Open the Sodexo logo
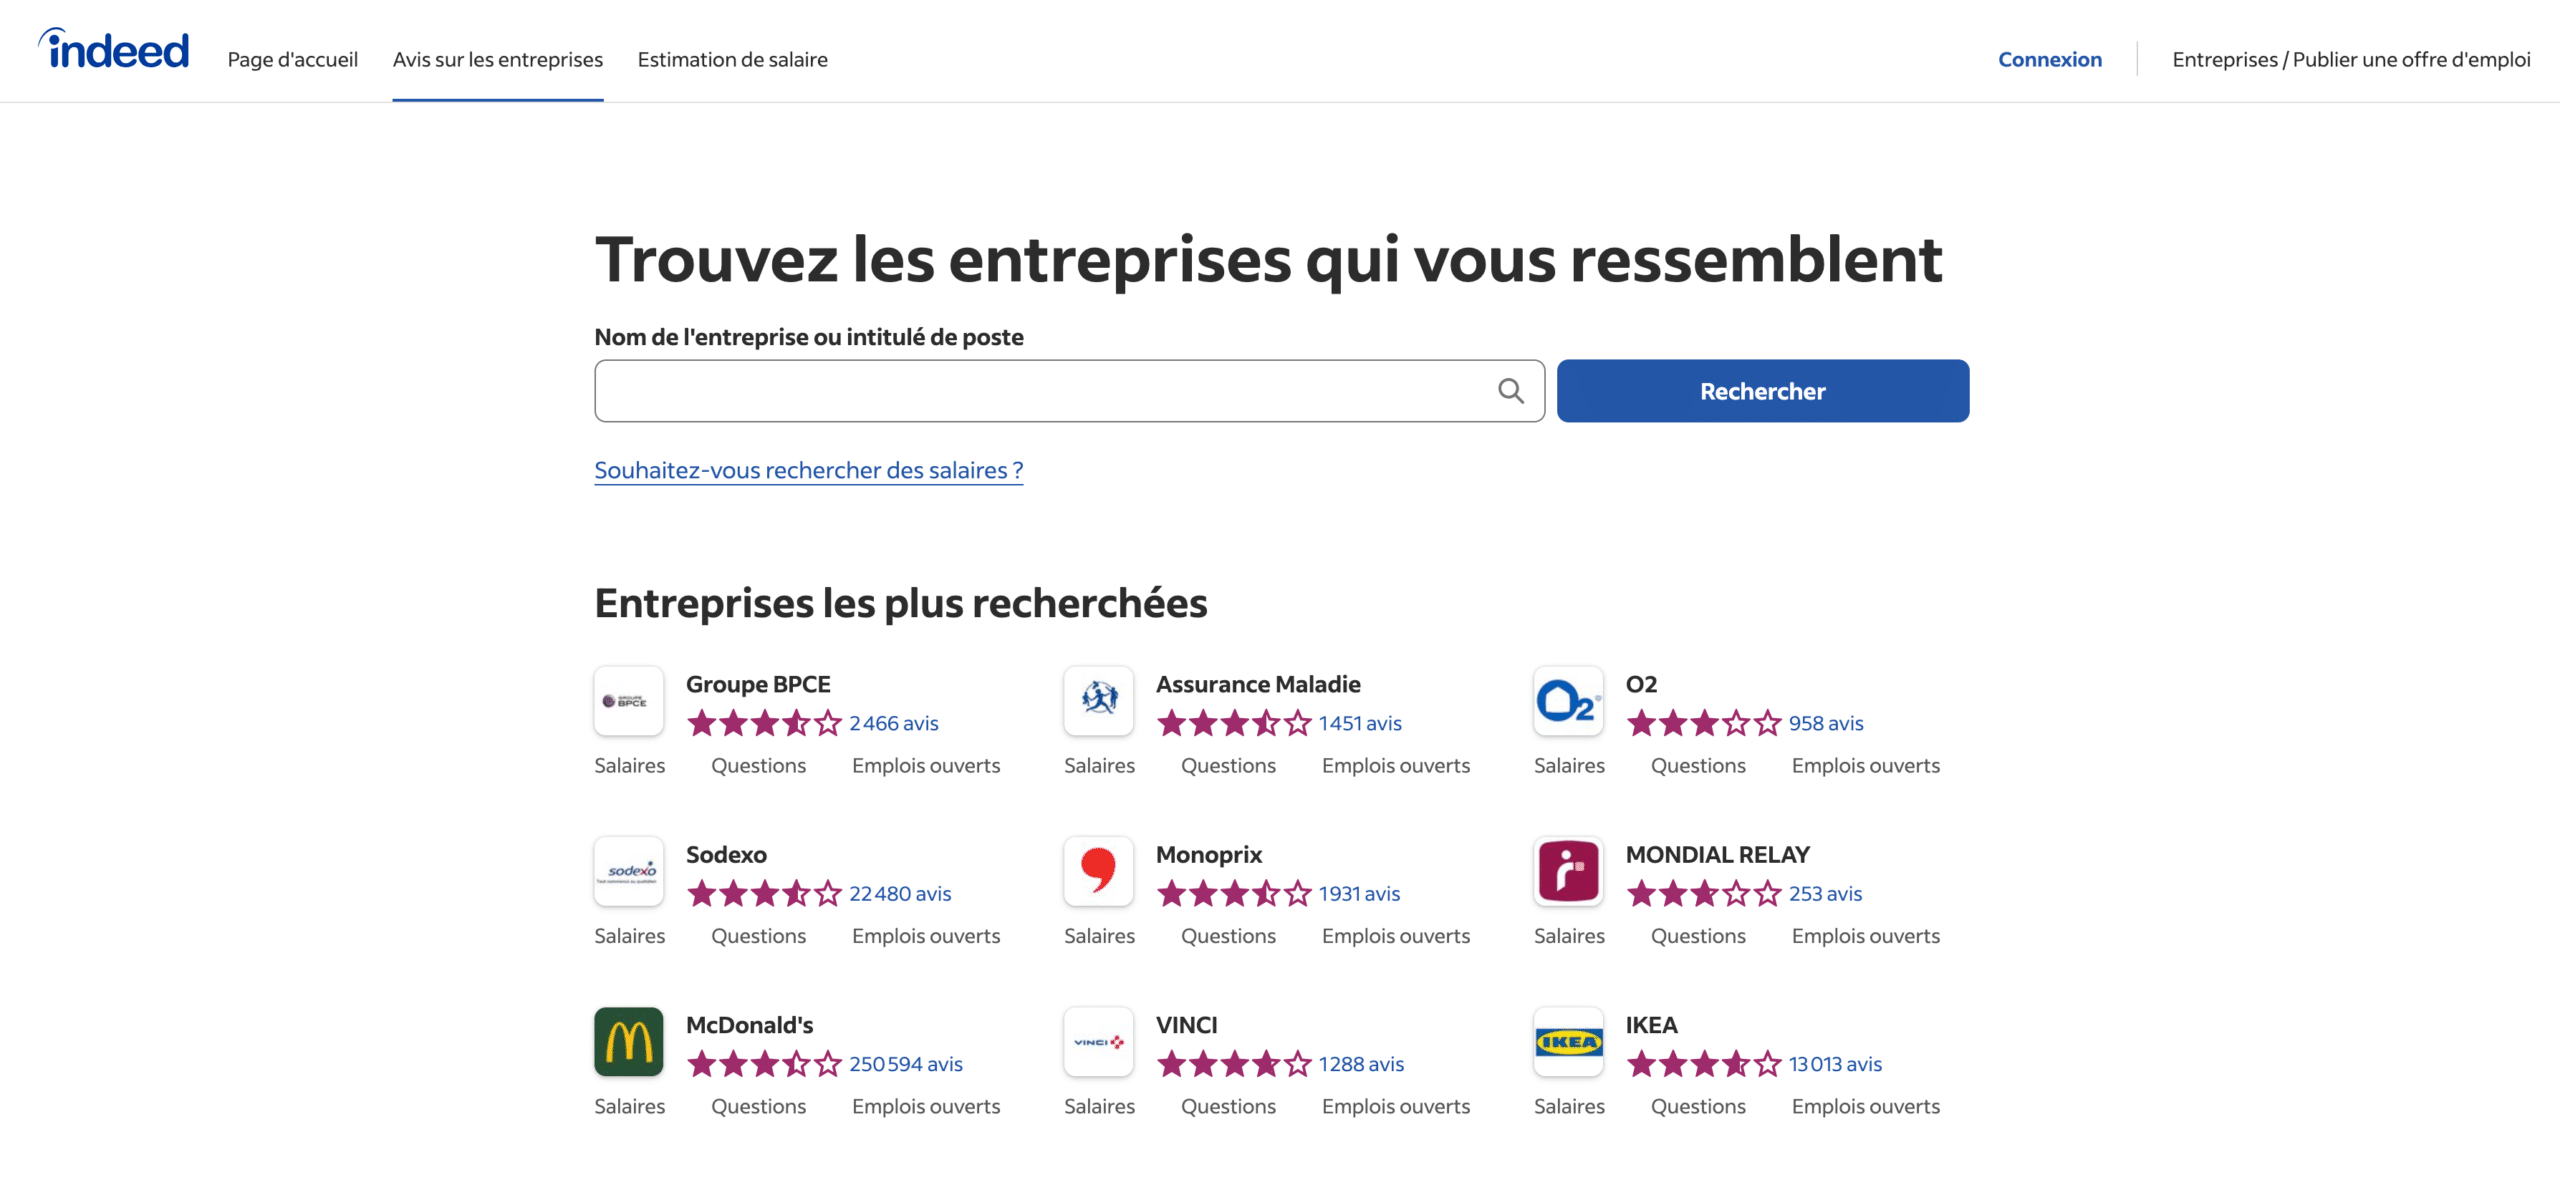 pos(629,872)
